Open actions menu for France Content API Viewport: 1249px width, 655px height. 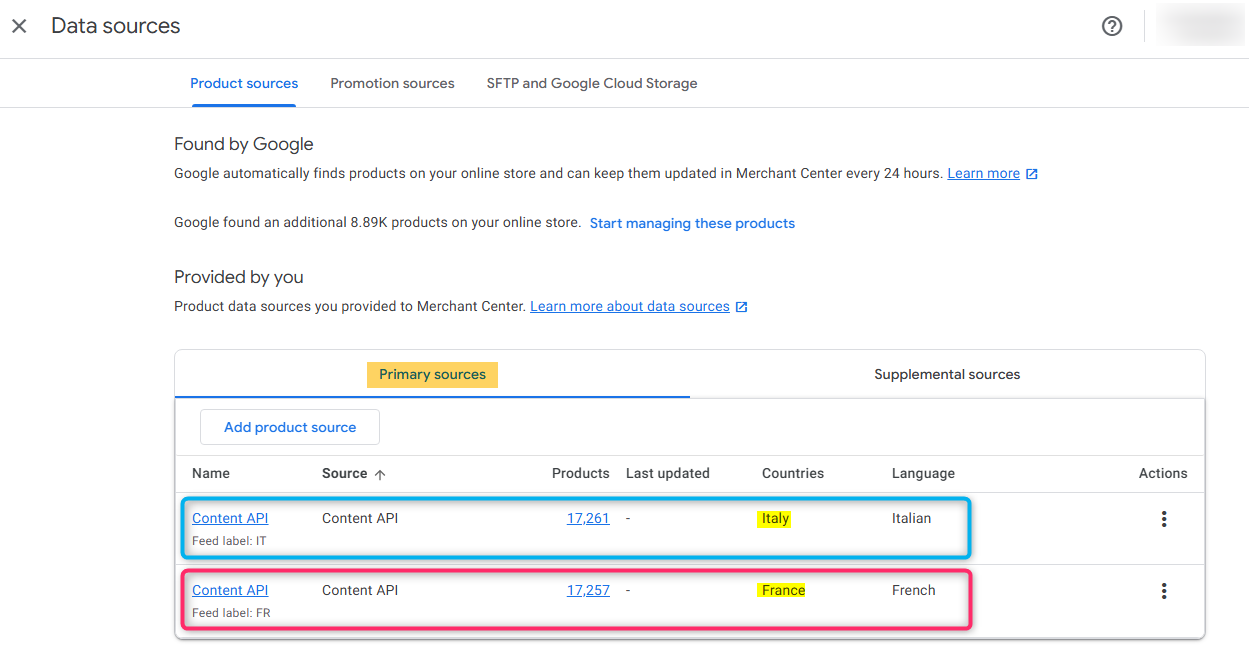coord(1163,591)
